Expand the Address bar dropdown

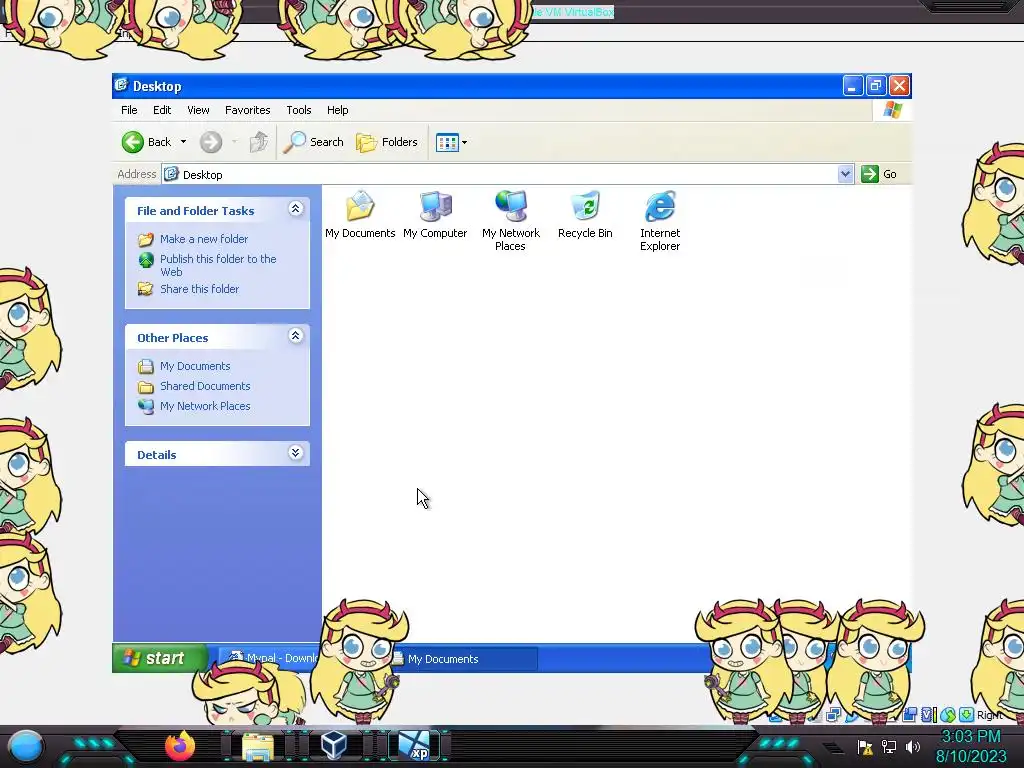[846, 174]
